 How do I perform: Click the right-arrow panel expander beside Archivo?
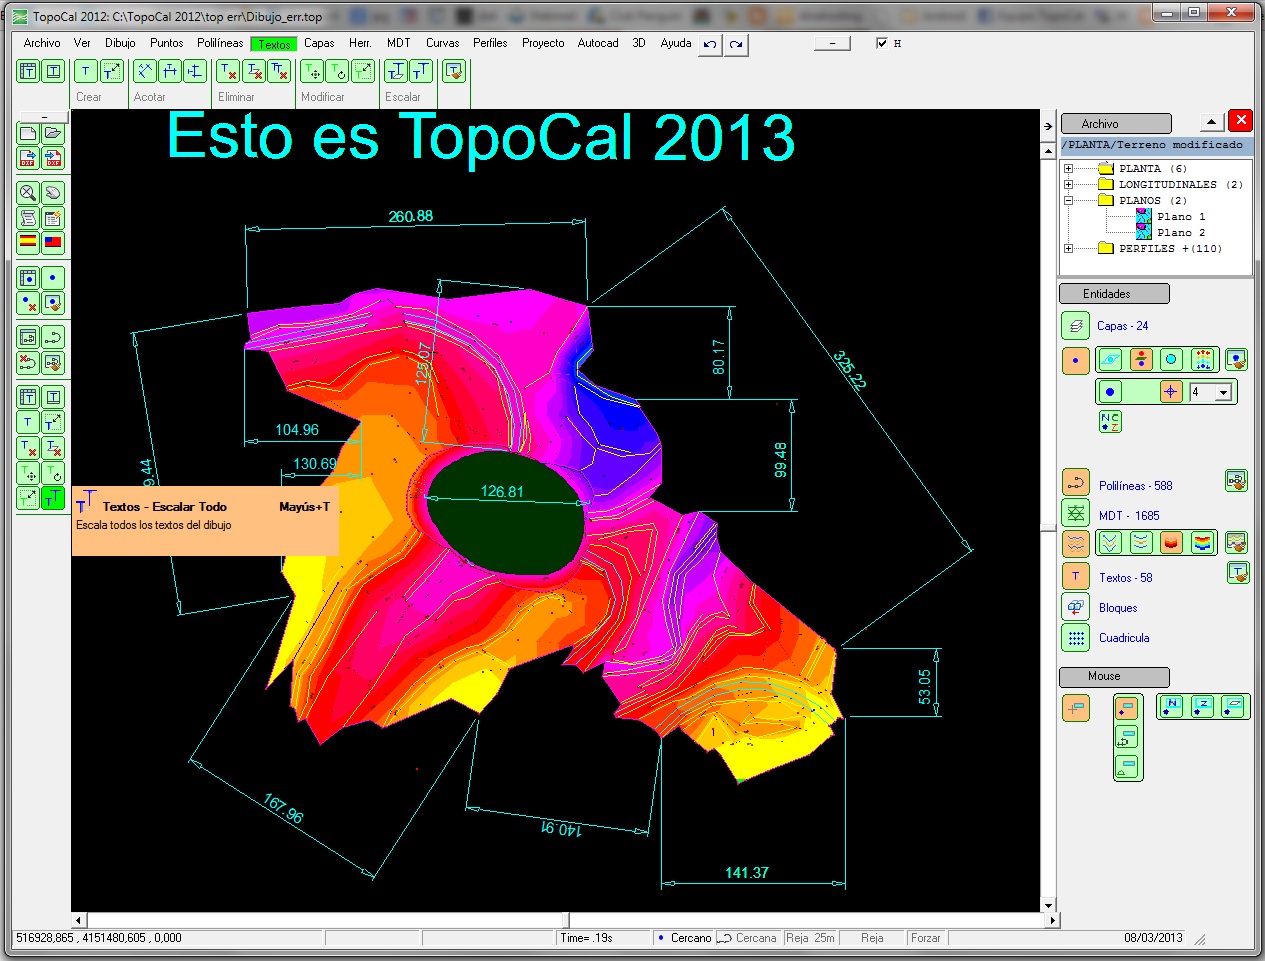(x=1048, y=126)
